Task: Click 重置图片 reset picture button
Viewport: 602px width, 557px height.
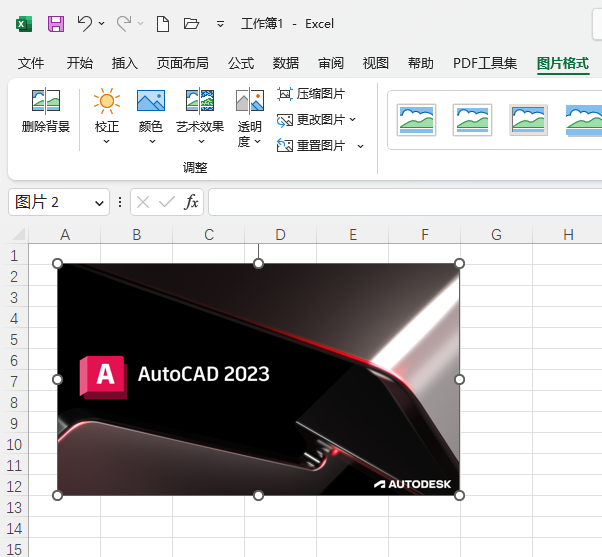Action: click(311, 146)
